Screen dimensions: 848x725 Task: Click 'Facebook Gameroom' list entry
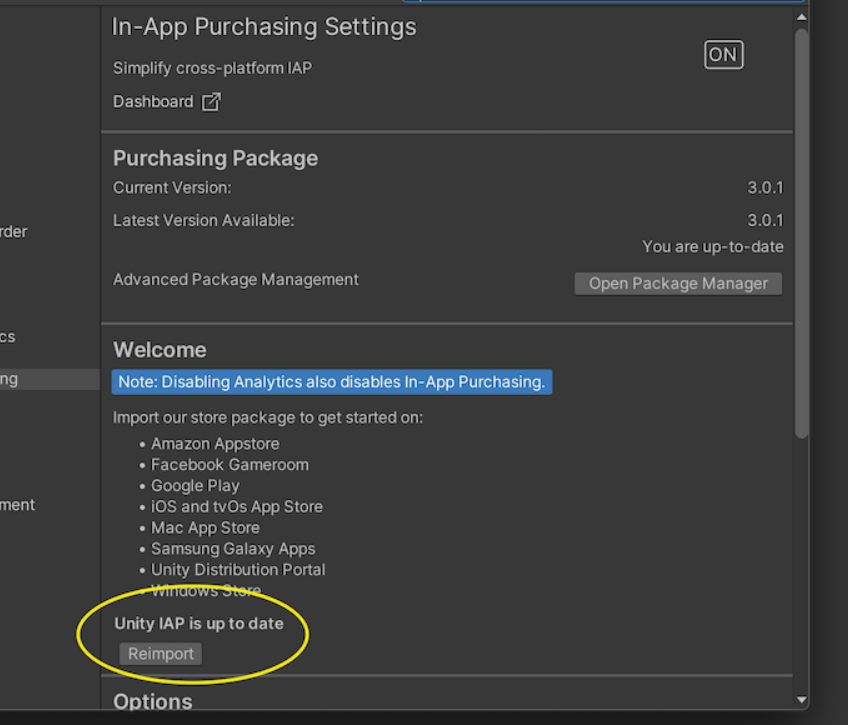coord(230,465)
